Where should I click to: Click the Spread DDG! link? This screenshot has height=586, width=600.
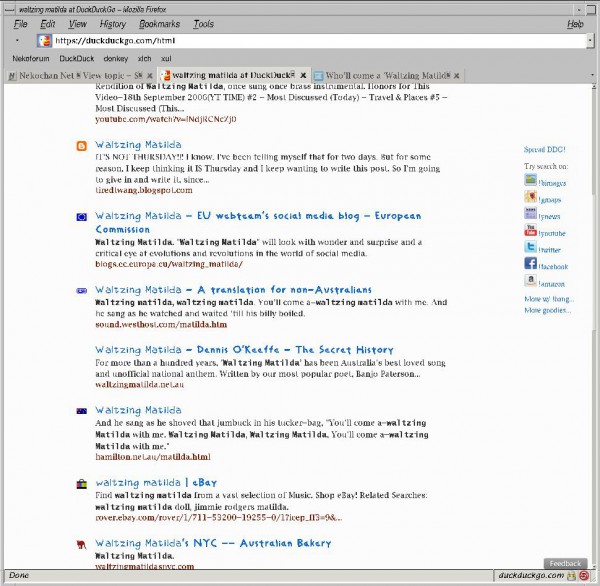pos(545,150)
